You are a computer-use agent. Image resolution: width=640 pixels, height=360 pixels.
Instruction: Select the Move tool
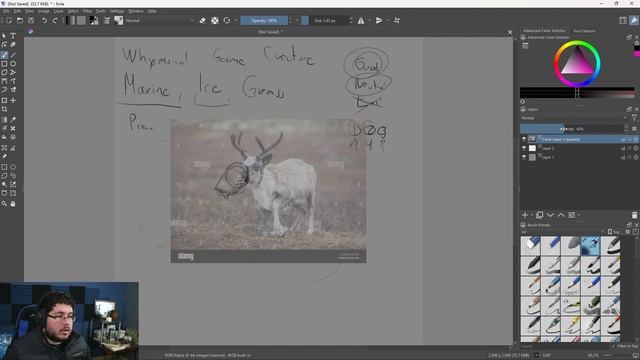(x=13, y=100)
